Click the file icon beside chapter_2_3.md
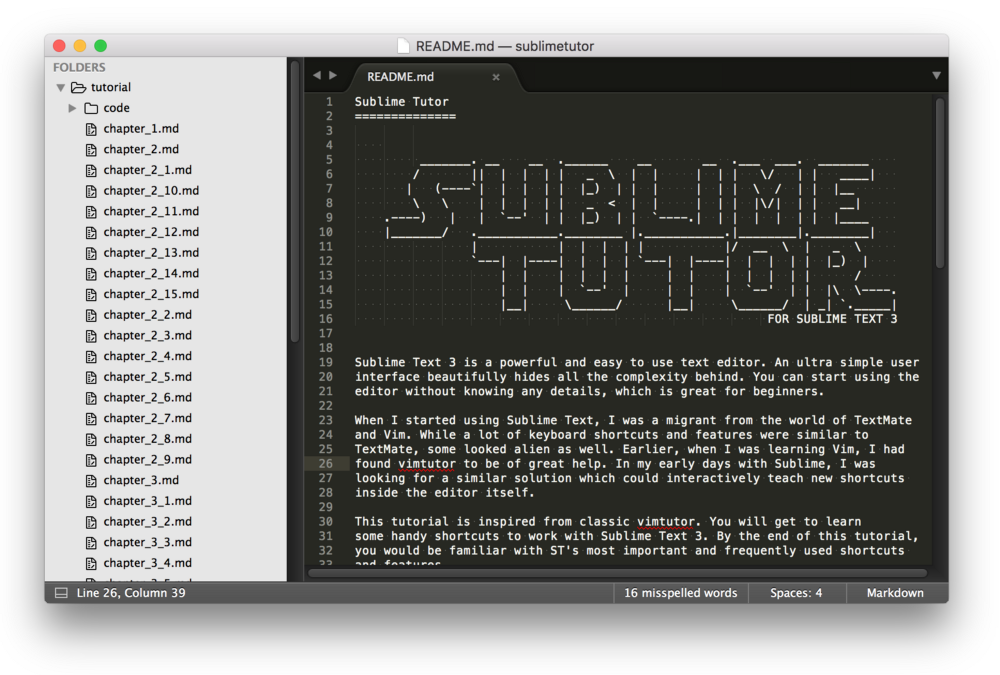1000x675 pixels. 91,336
